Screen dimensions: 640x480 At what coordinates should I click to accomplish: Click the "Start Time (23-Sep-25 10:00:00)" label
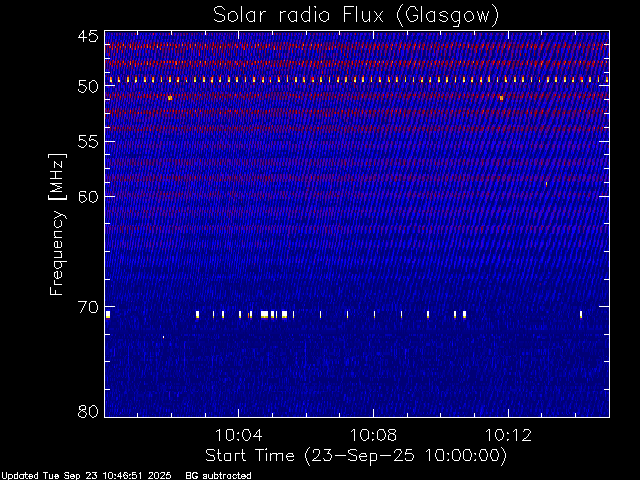point(356,456)
